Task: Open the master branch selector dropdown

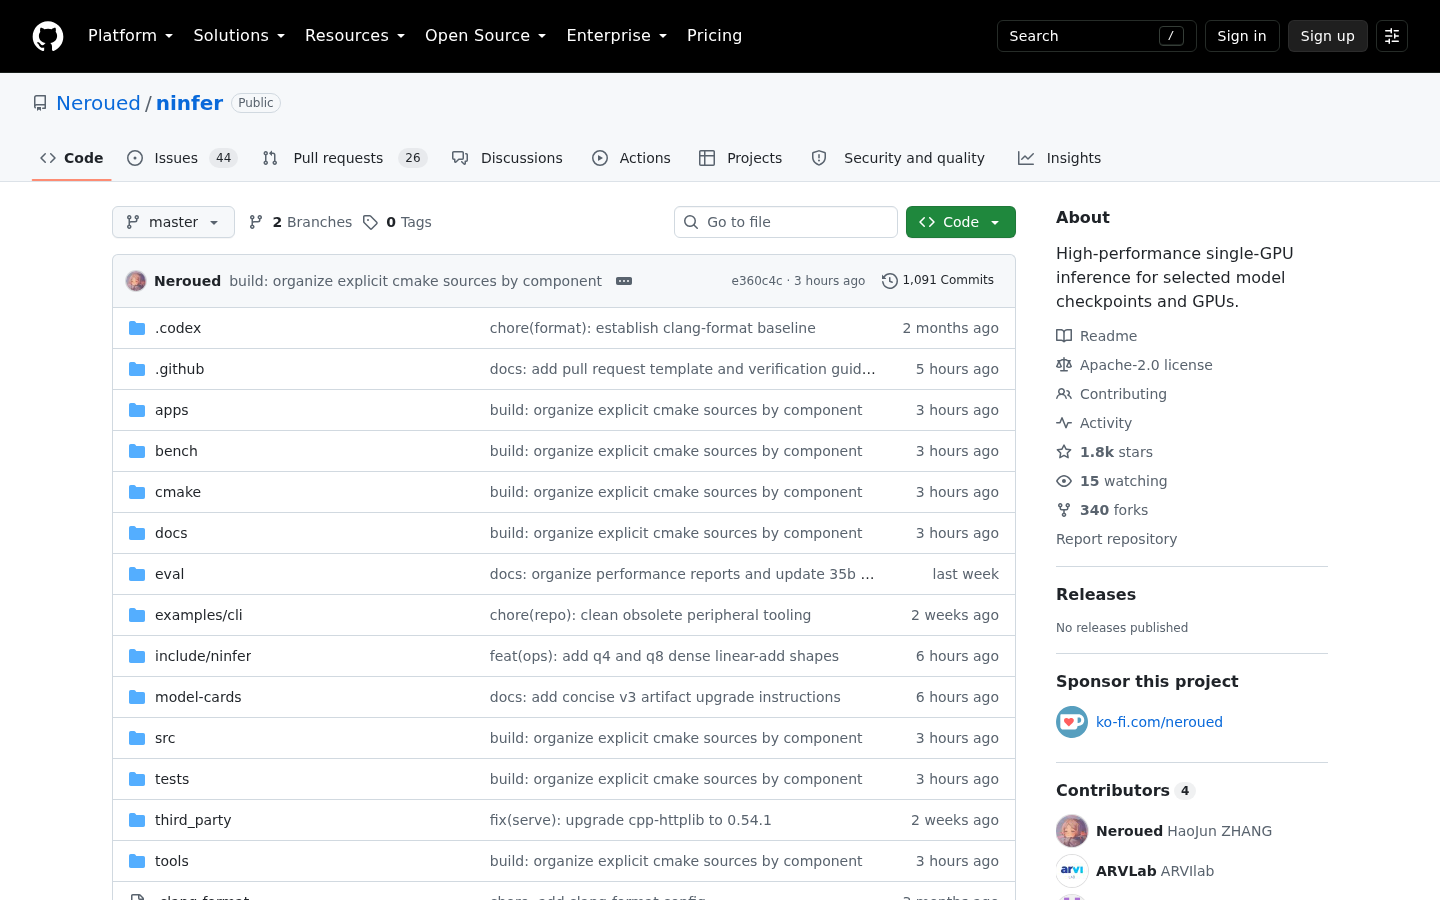Action: click(173, 222)
